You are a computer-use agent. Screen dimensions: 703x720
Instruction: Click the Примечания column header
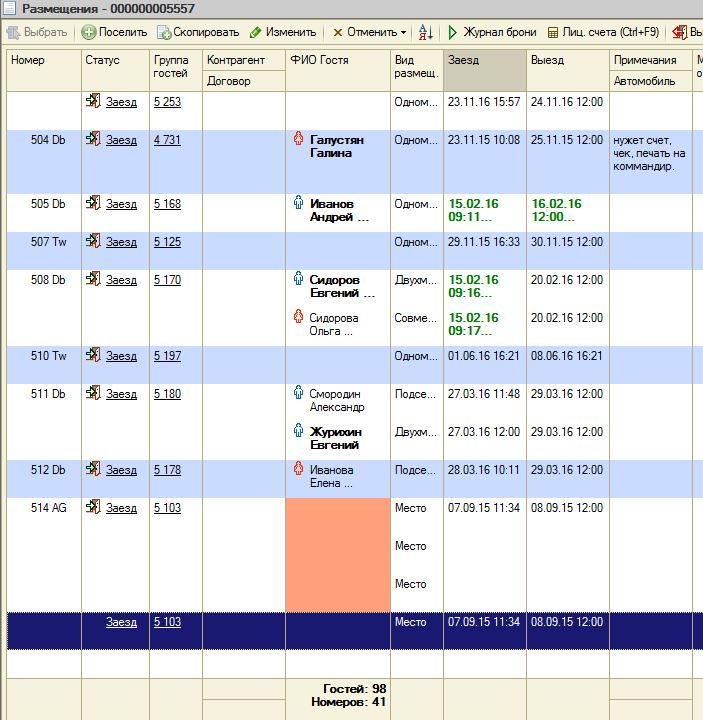[651, 60]
